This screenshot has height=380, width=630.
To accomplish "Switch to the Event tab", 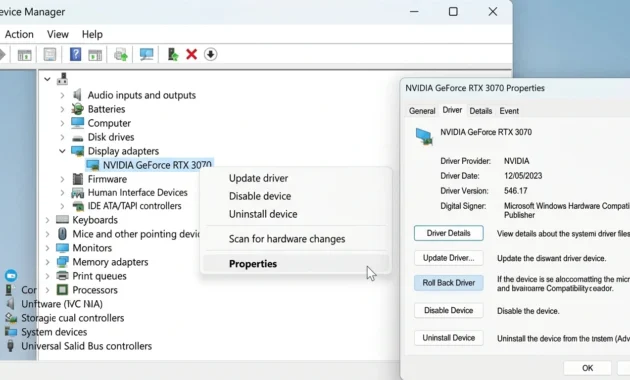I will tap(509, 111).
